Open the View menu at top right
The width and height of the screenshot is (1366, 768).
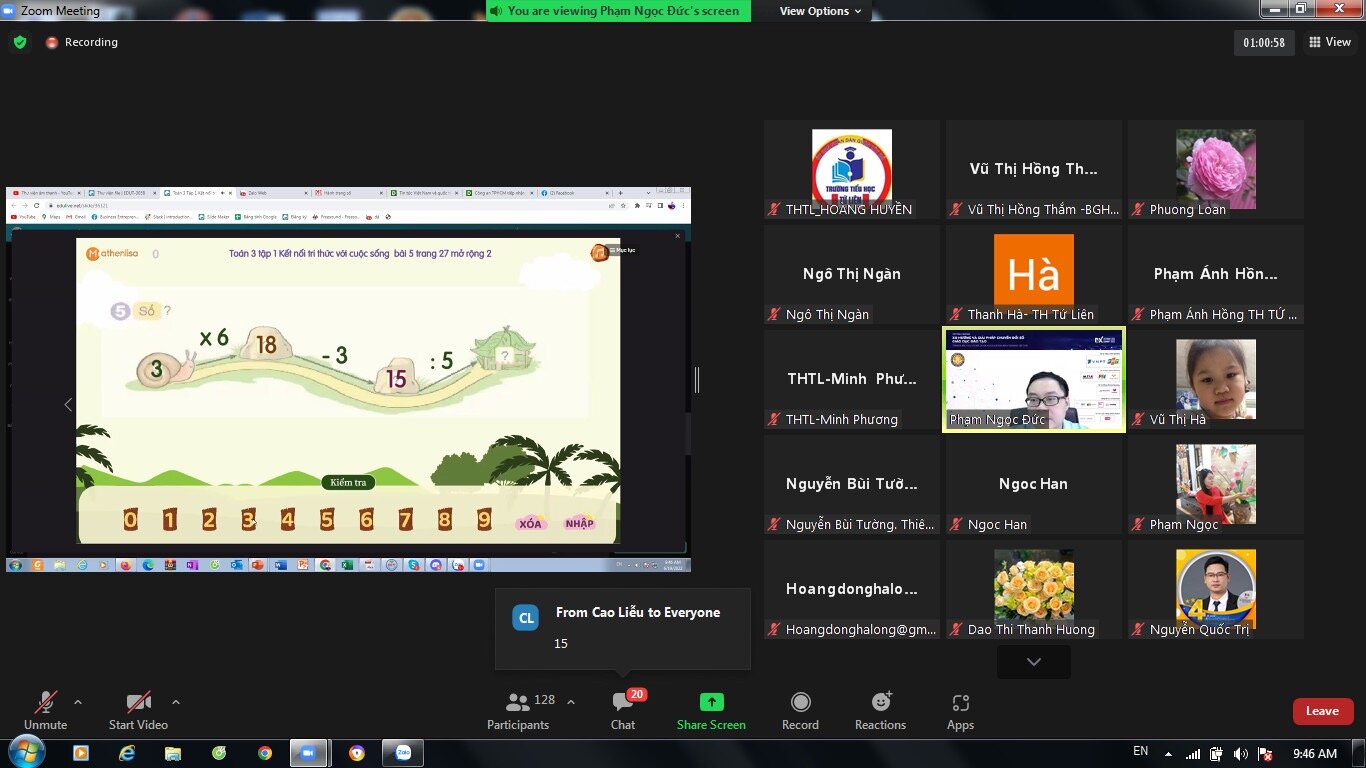pyautogui.click(x=1331, y=42)
